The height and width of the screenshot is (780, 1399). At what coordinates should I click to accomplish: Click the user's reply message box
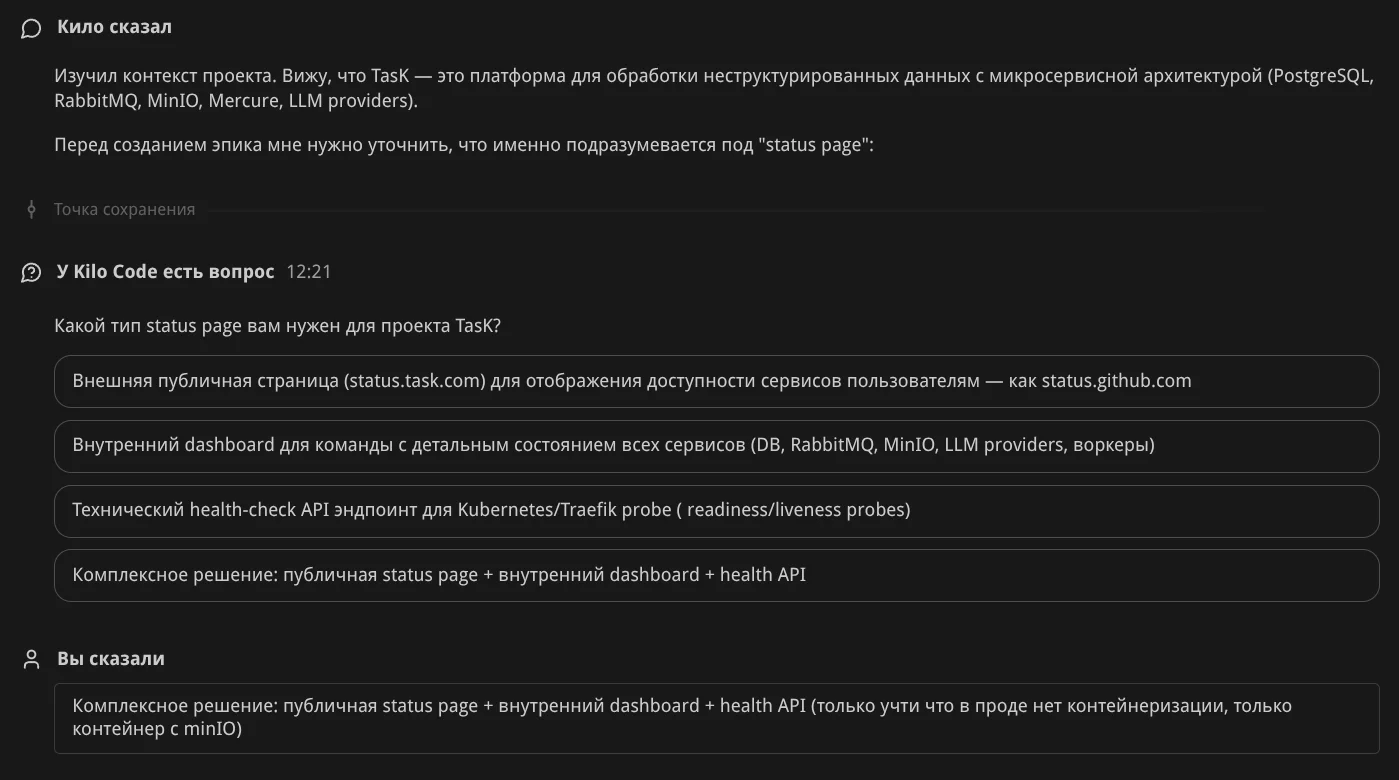(716, 718)
